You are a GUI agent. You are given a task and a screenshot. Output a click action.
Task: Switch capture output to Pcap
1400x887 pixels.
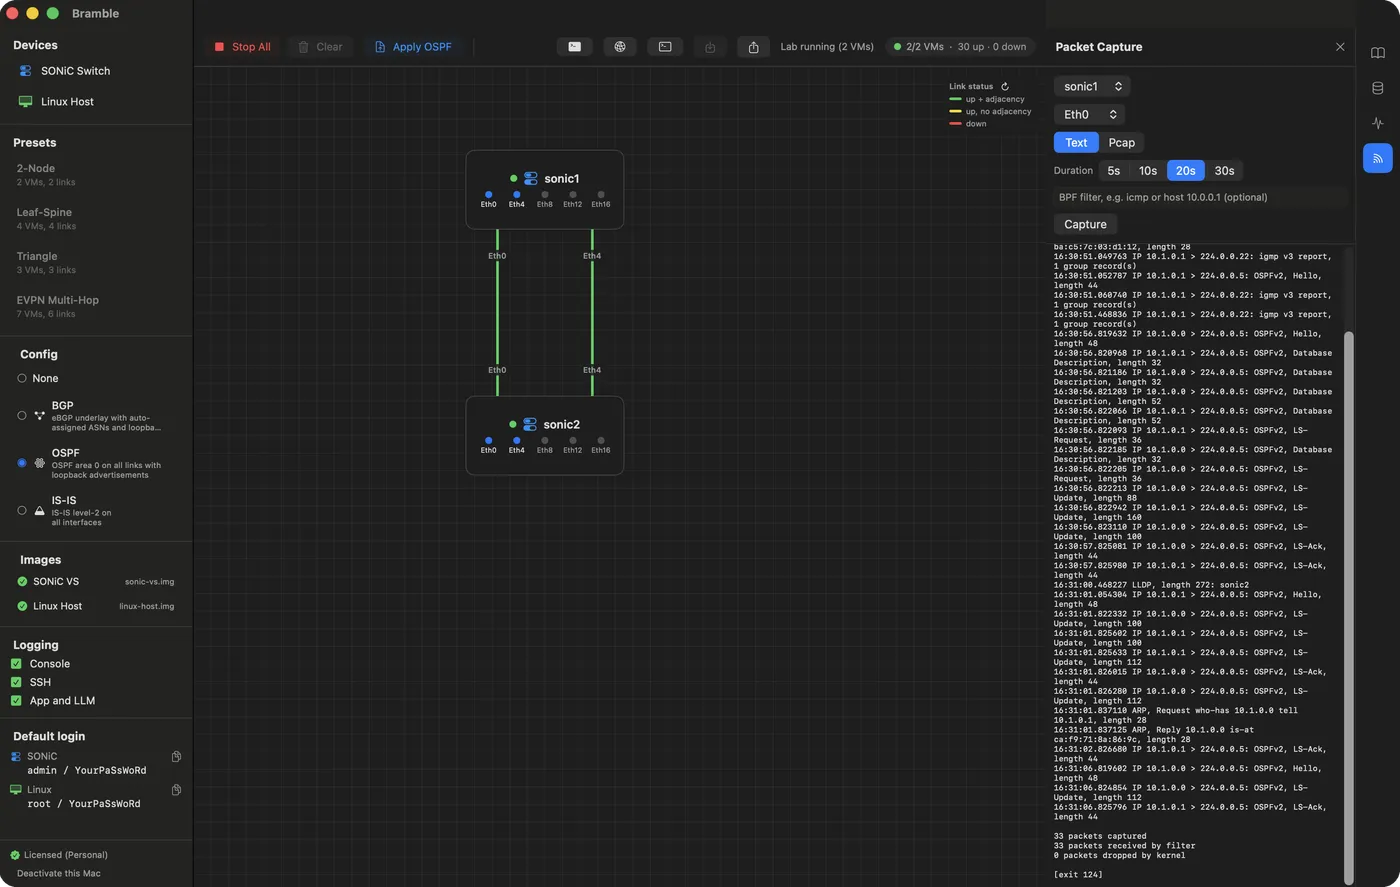[1122, 142]
